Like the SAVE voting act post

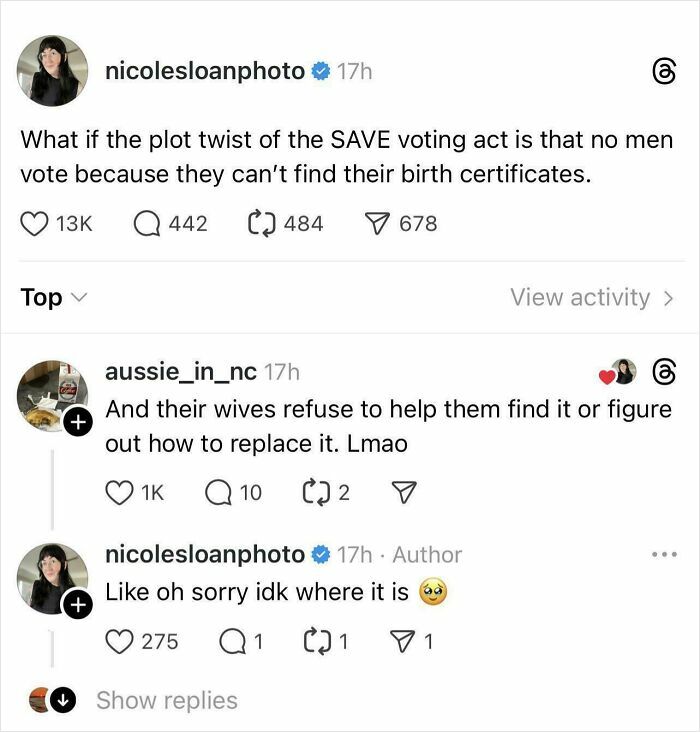pyautogui.click(x=36, y=223)
